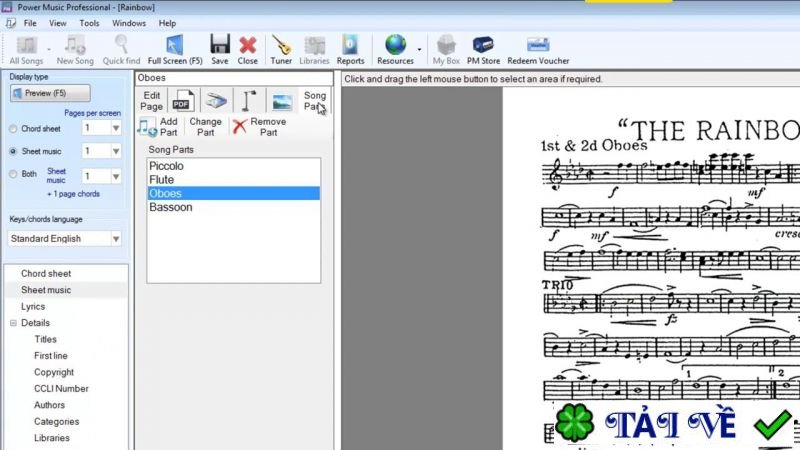Select Oboes in Song Parts list
Screen dimensions: 800x450
click(234, 193)
